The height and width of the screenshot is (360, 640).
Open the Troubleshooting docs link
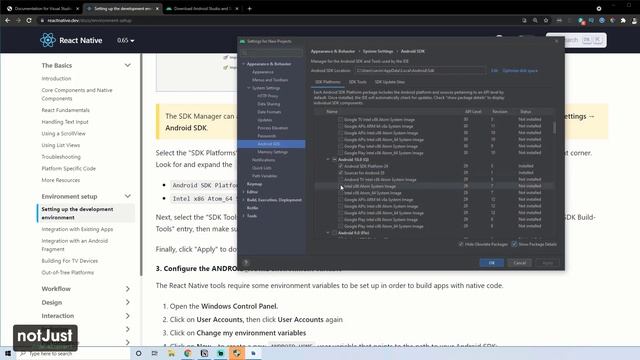[61, 157]
